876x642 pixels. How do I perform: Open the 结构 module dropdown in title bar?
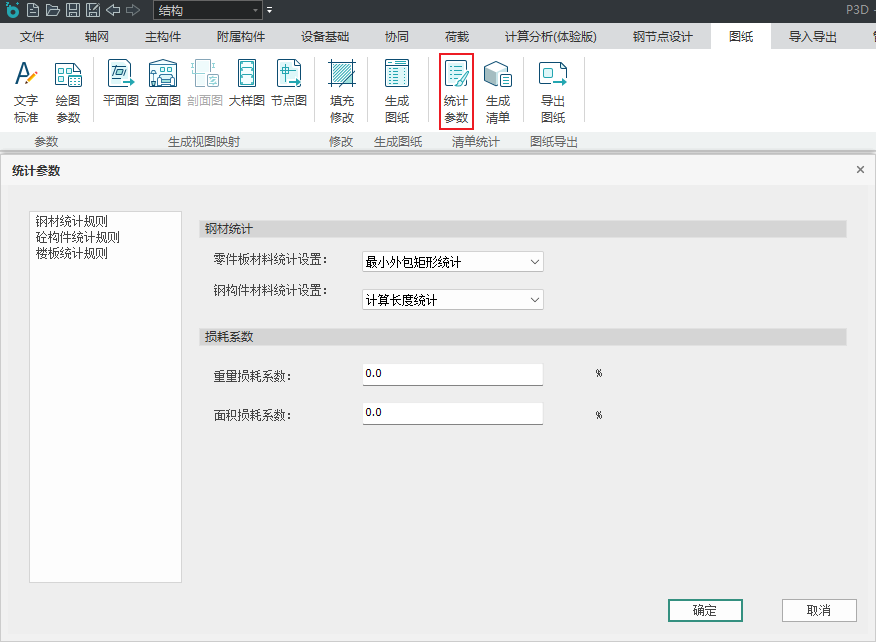click(x=207, y=10)
